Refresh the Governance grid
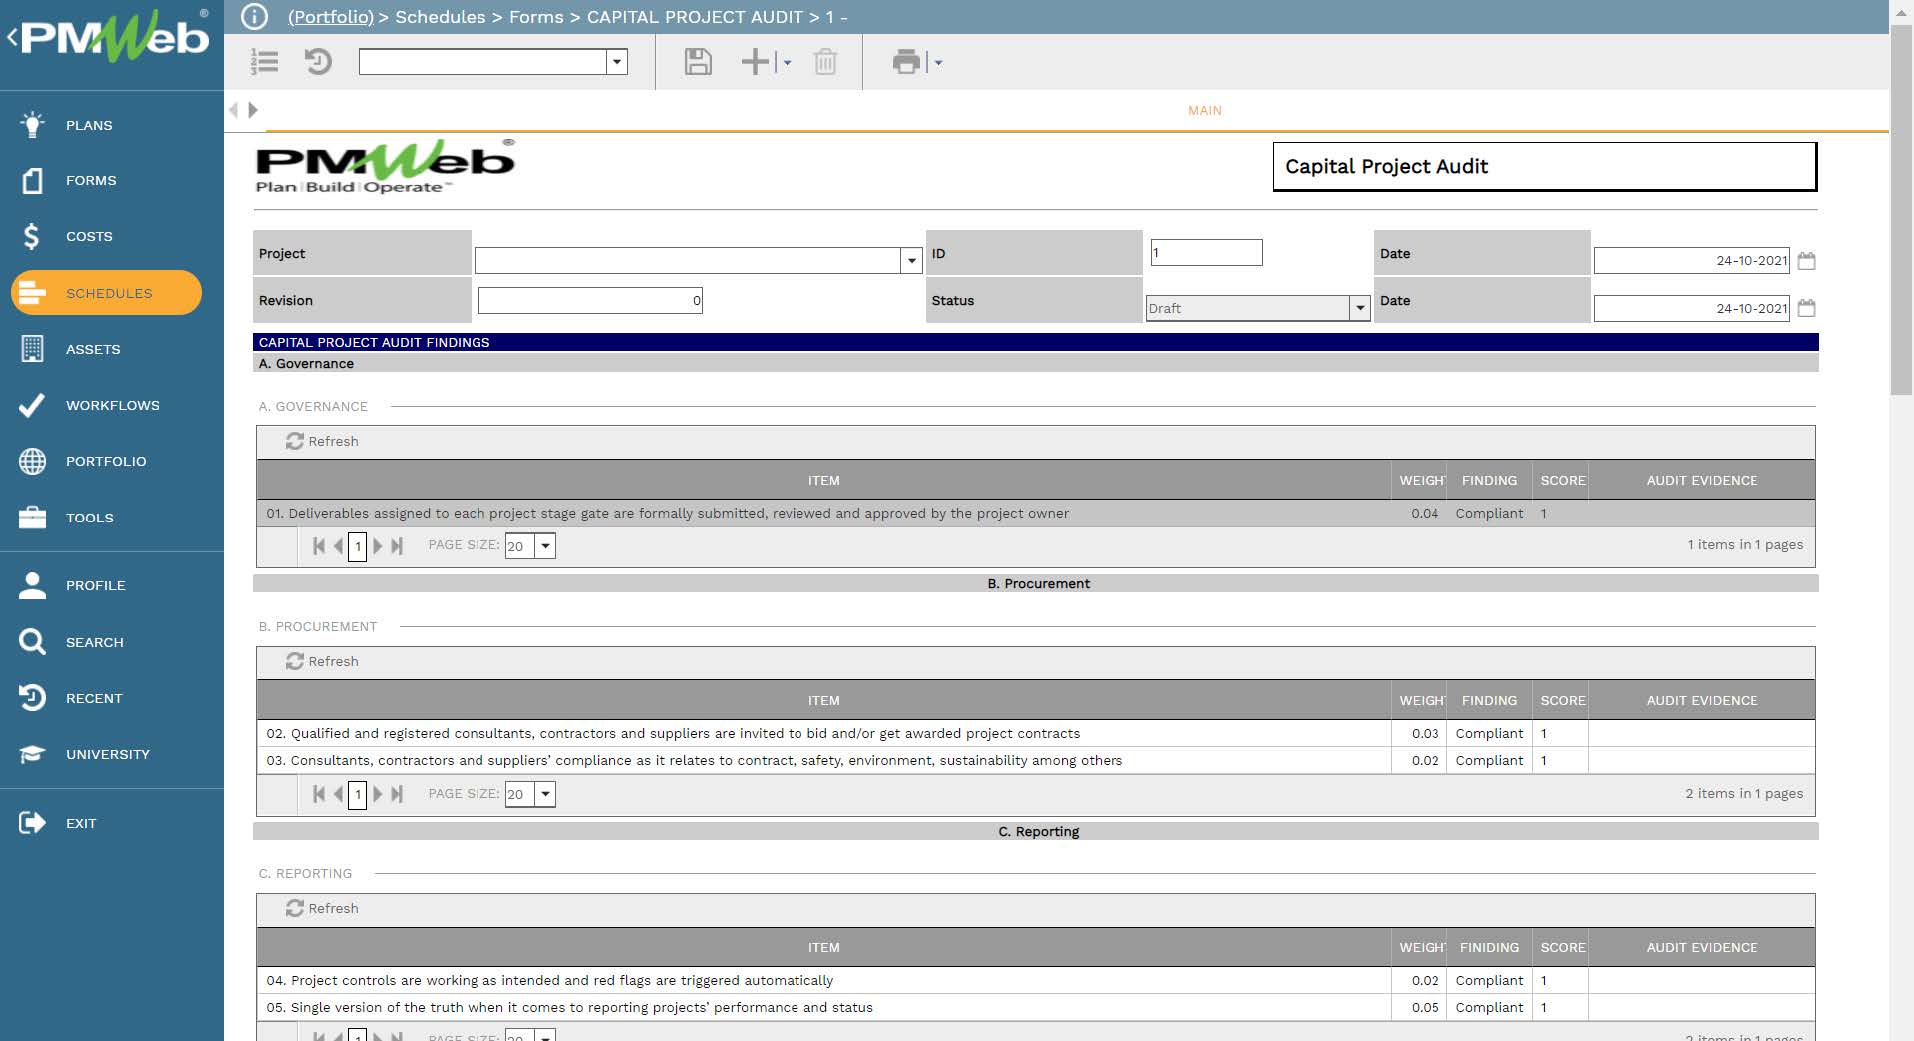The height and width of the screenshot is (1041, 1914). (x=322, y=441)
